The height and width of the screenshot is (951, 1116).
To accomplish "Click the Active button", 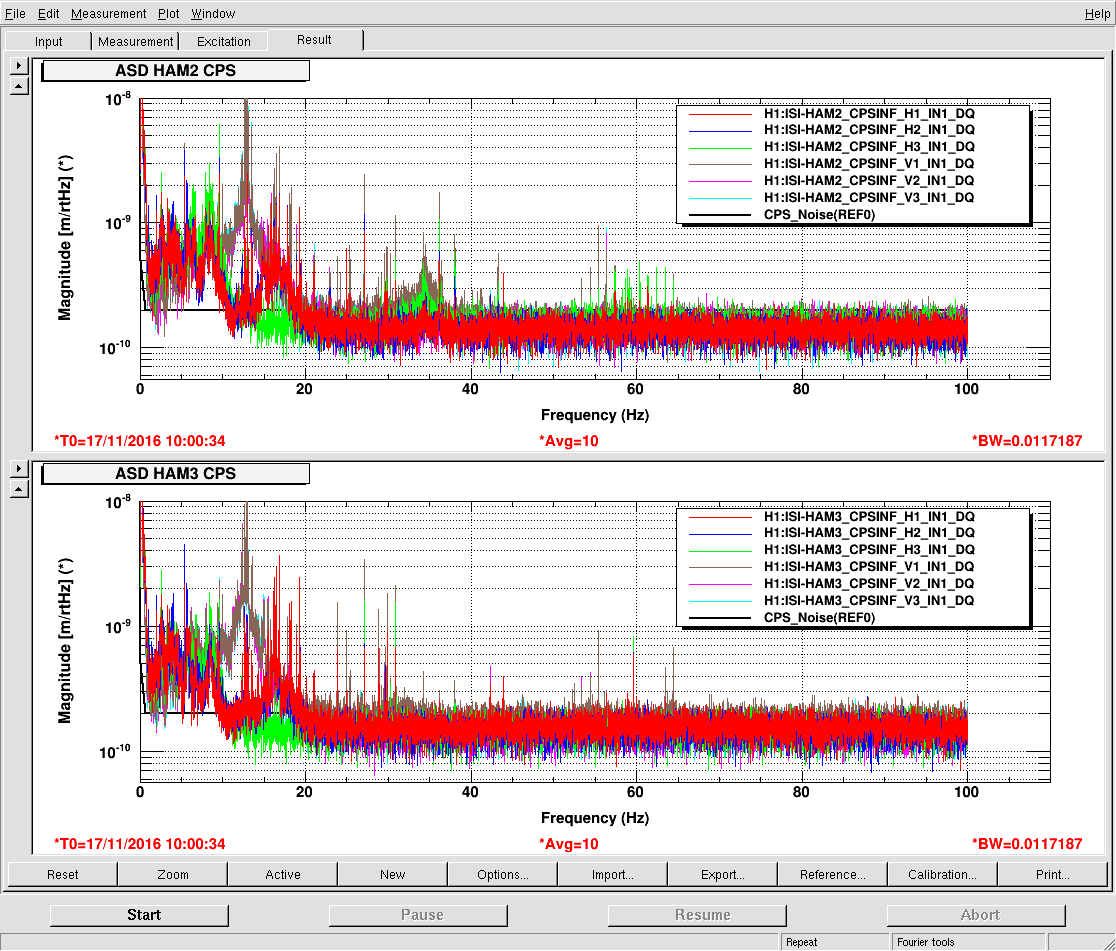I will (x=283, y=874).
